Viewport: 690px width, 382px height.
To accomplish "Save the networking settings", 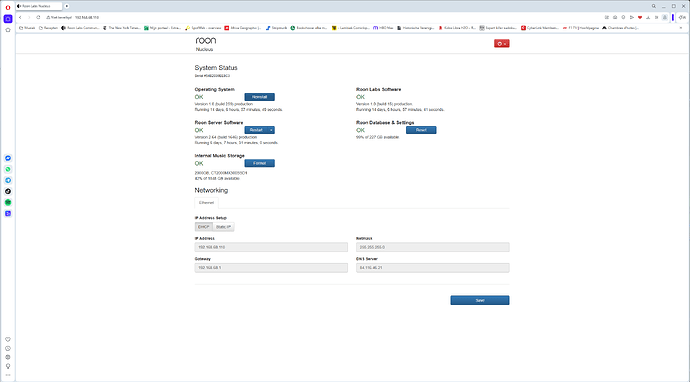I will pyautogui.click(x=480, y=300).
